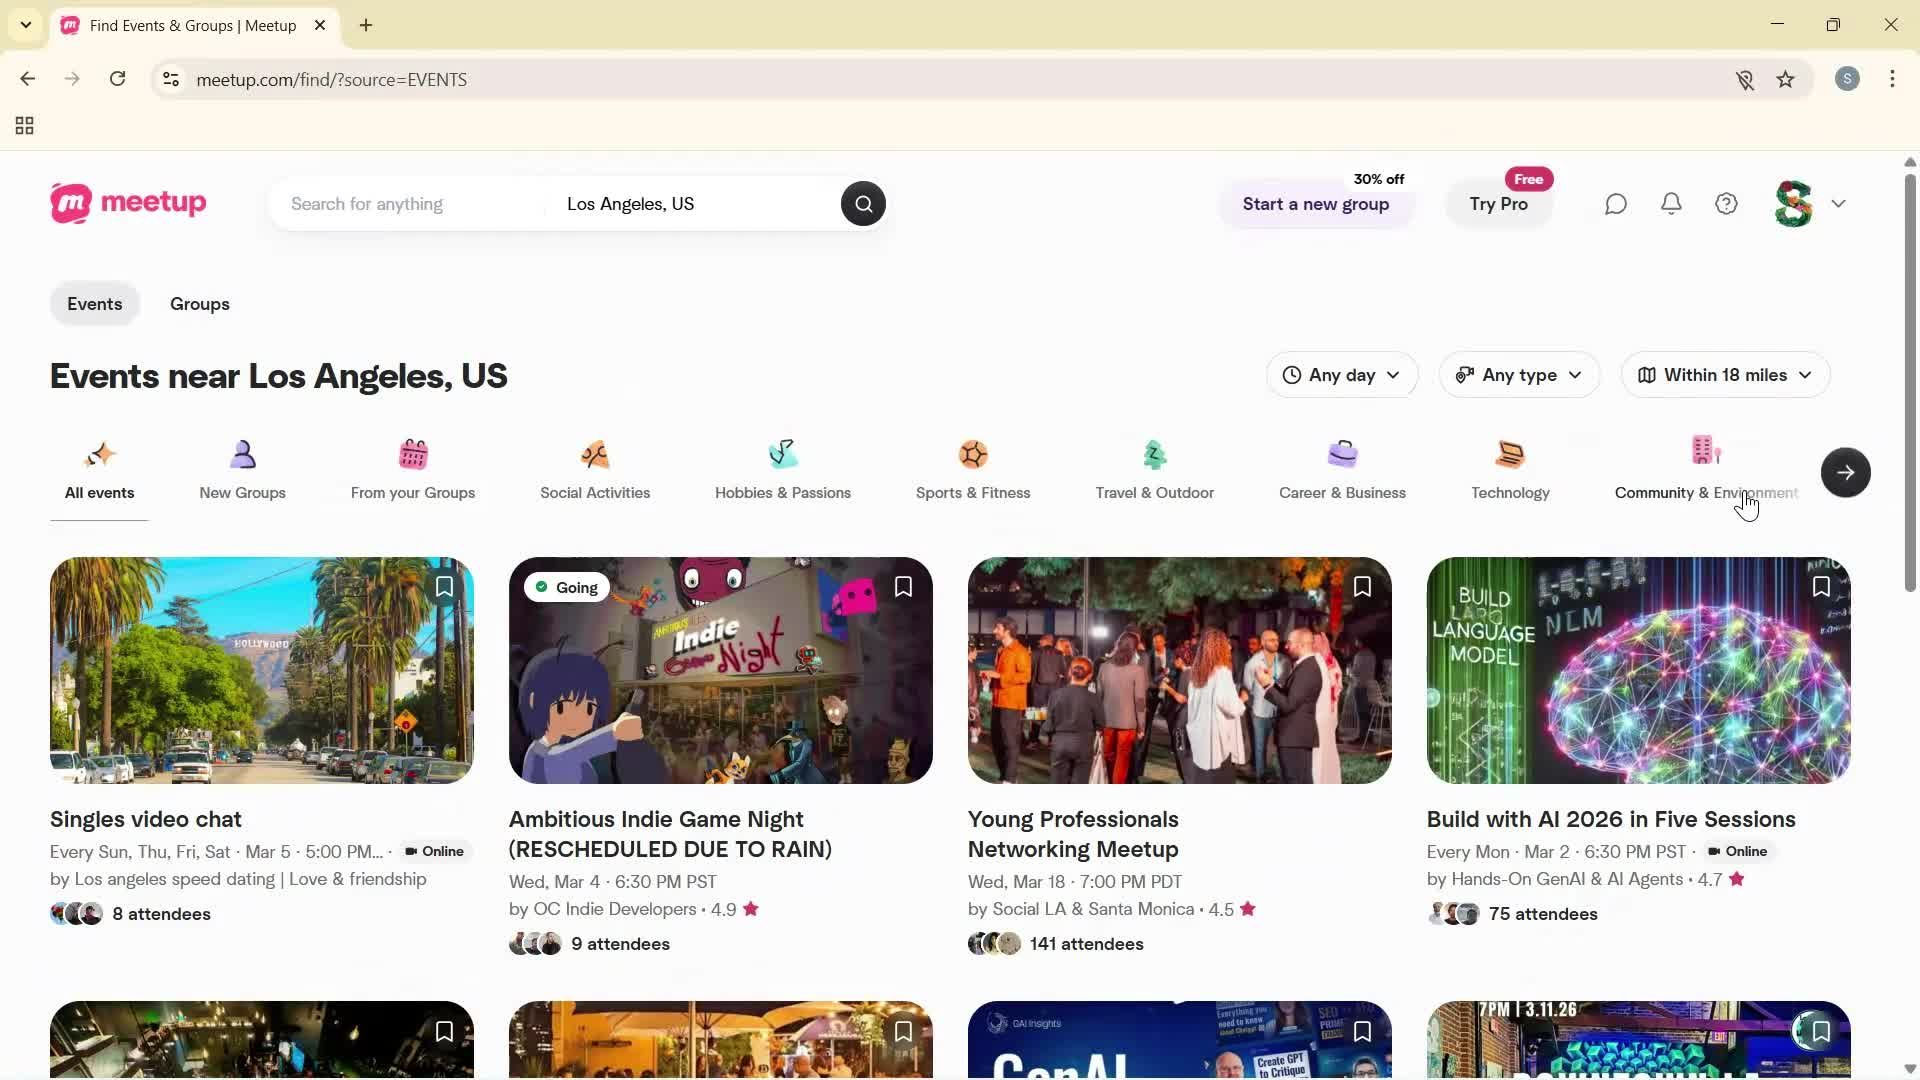Open the Within 18 miles distance dropdown

[x=1725, y=374]
